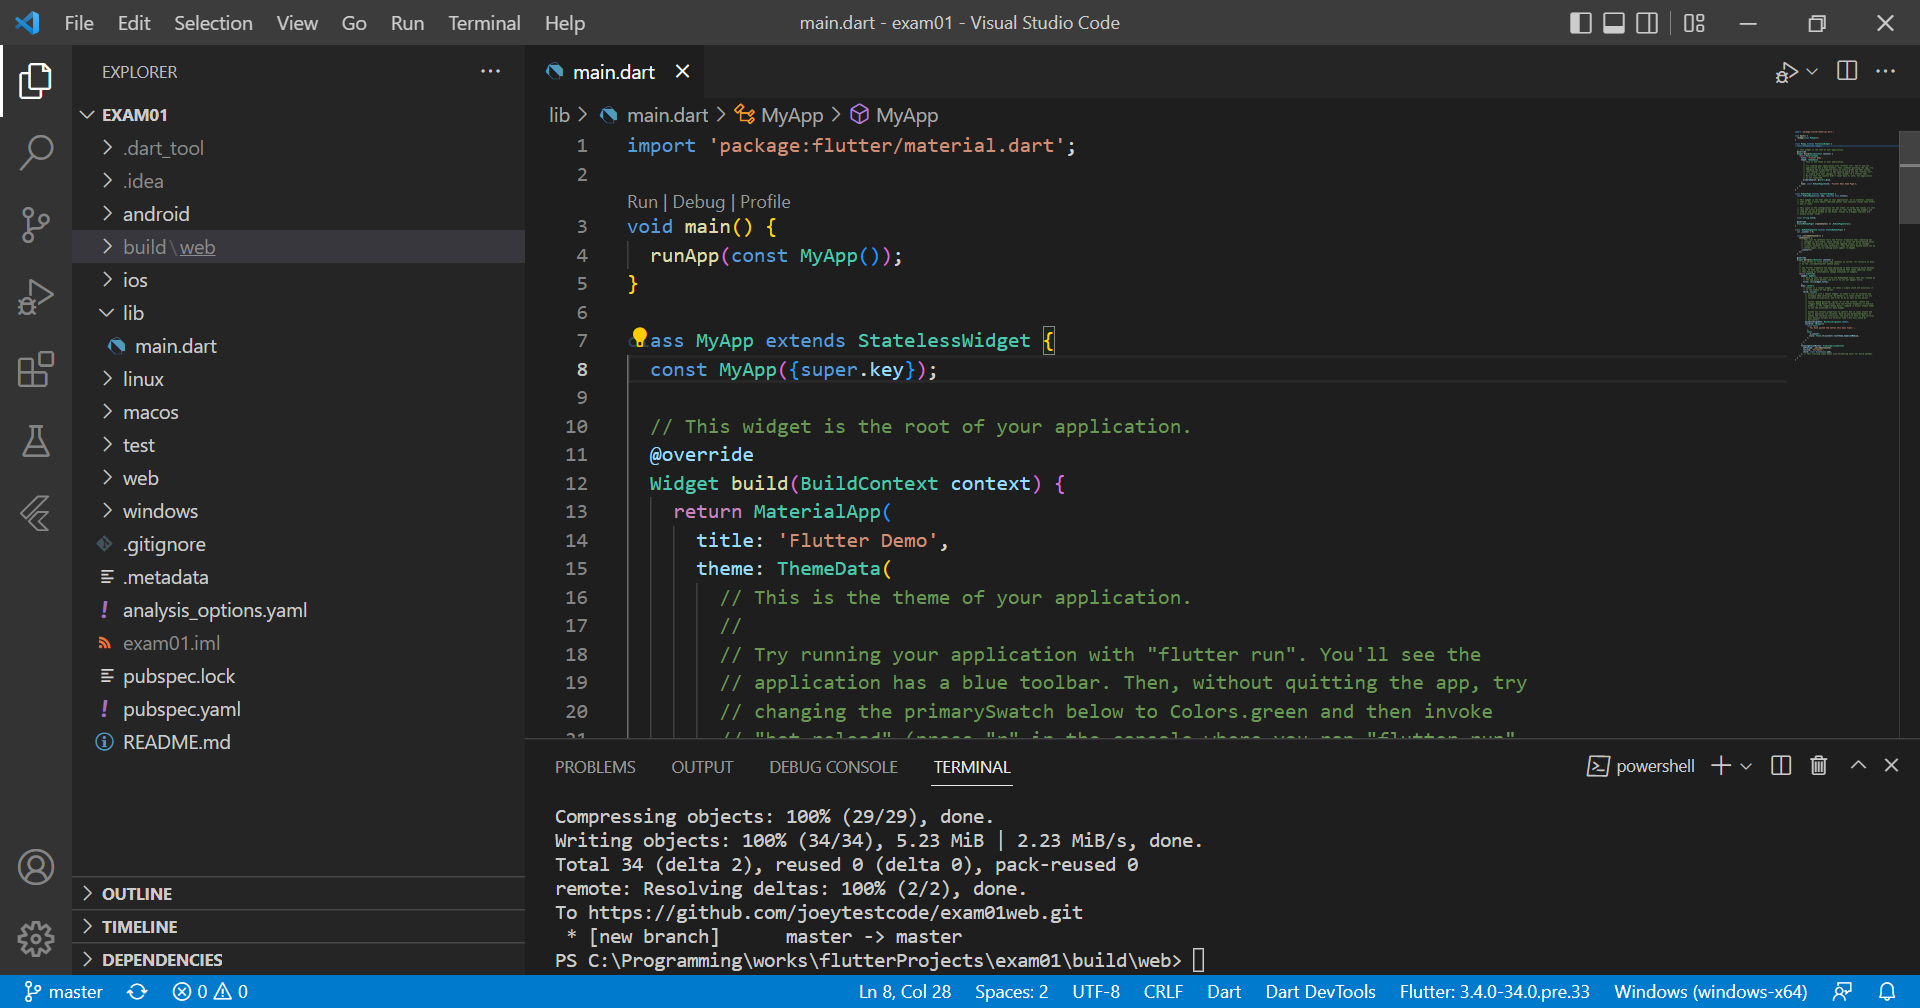The width and height of the screenshot is (1920, 1008).
Task: Add a new terminal with plus icon
Action: pyautogui.click(x=1721, y=766)
